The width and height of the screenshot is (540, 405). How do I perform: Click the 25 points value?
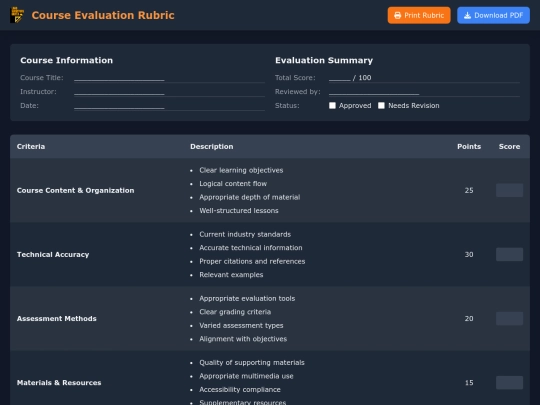(469, 190)
